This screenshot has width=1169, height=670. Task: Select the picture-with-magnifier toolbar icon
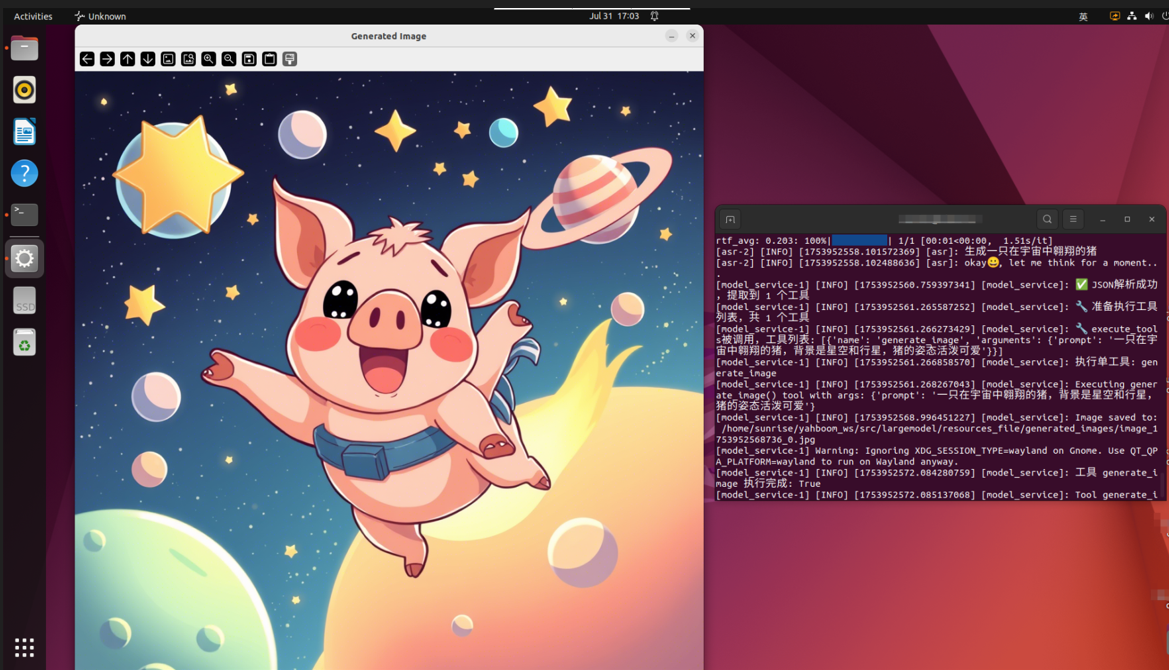click(x=189, y=59)
